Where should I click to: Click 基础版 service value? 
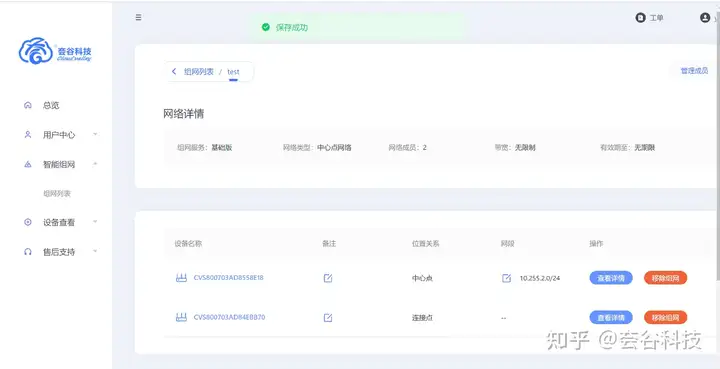[222, 148]
